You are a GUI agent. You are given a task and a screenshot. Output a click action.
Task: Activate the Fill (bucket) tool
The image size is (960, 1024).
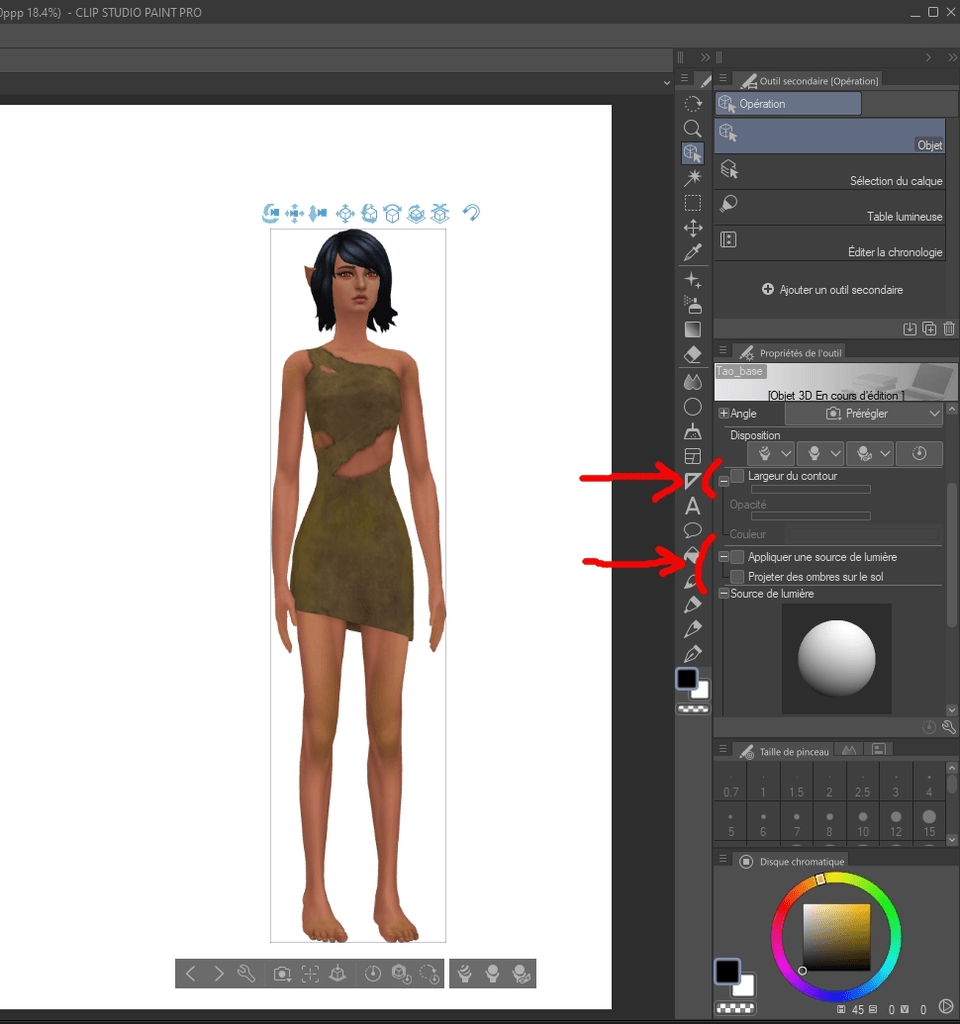[x=692, y=555]
